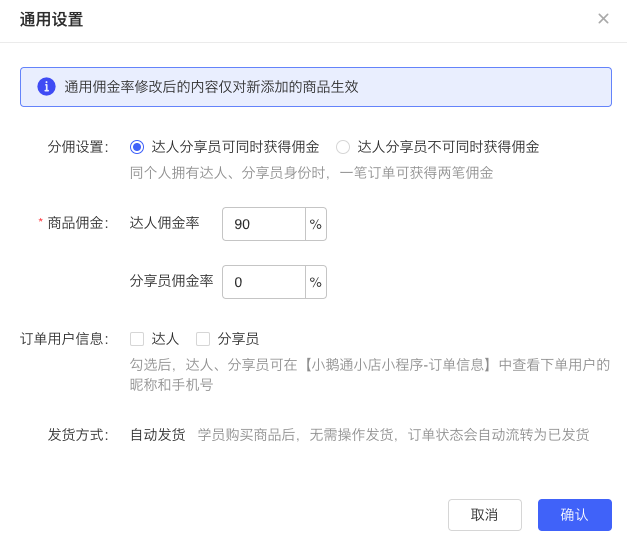Click the % suffix beside 达人佣金率 field
The image size is (627, 541).
tap(316, 224)
